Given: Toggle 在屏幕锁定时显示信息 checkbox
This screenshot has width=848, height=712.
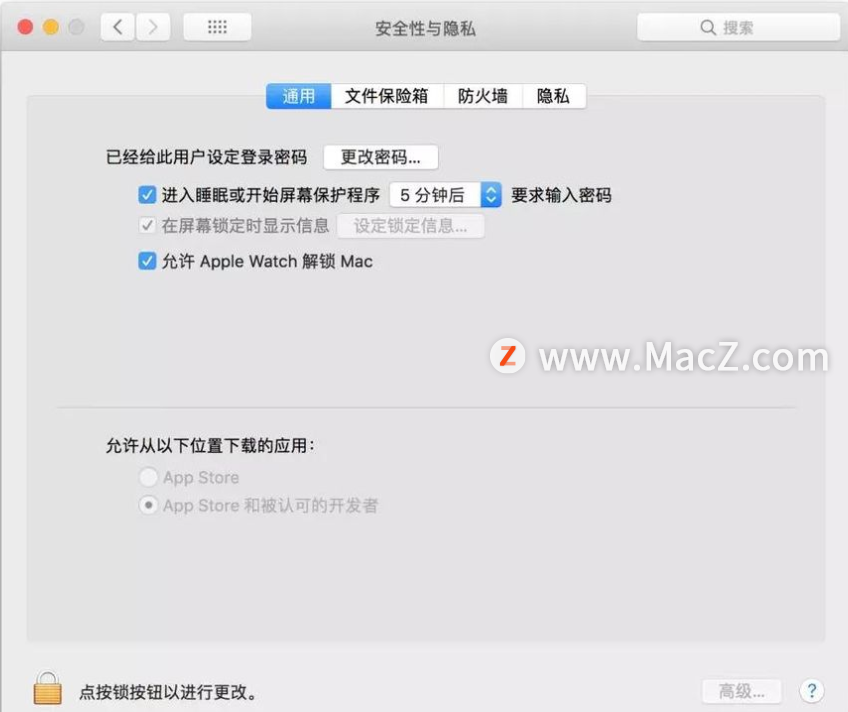Looking at the screenshot, I should click(147, 225).
